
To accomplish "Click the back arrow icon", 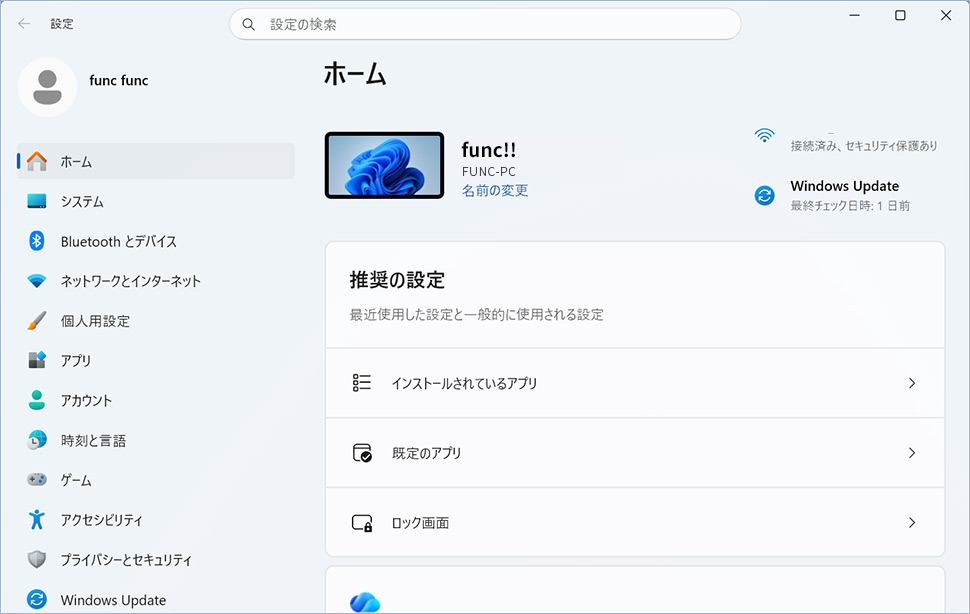I will pyautogui.click(x=24, y=24).
